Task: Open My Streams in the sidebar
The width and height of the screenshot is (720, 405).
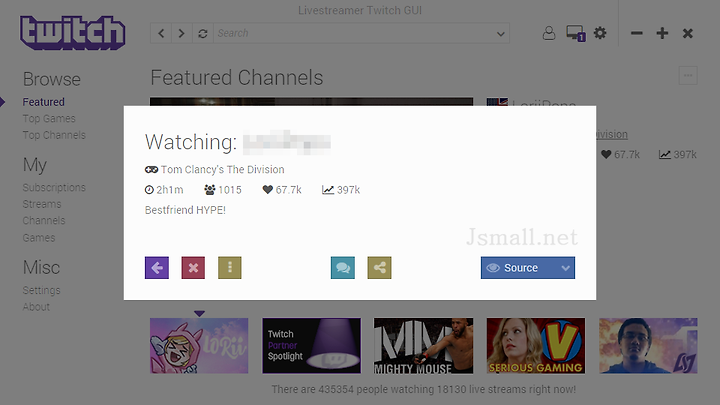Action: tap(42, 204)
